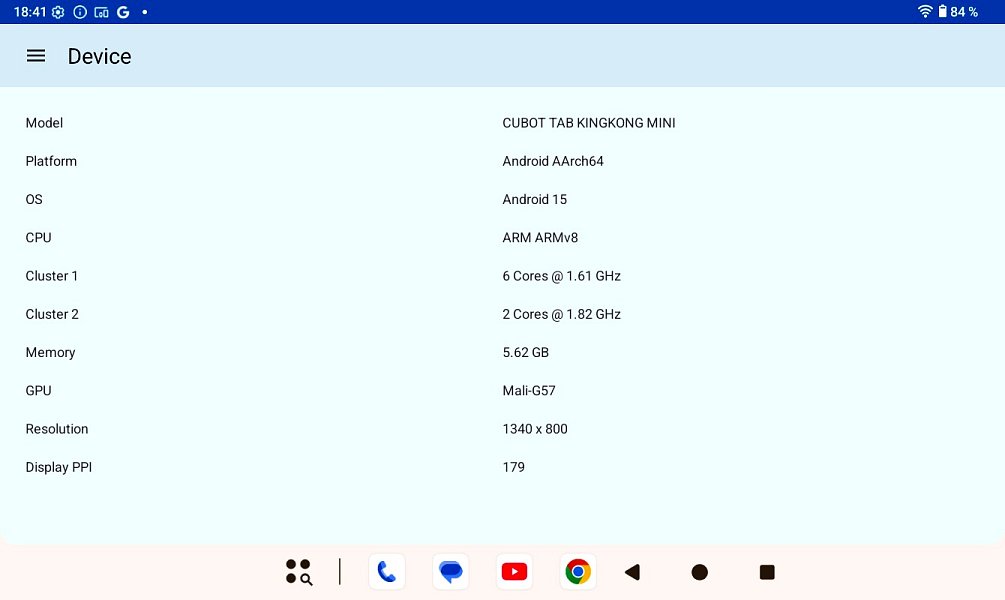
Task: Tap the Wi-Fi status icon
Action: [925, 12]
